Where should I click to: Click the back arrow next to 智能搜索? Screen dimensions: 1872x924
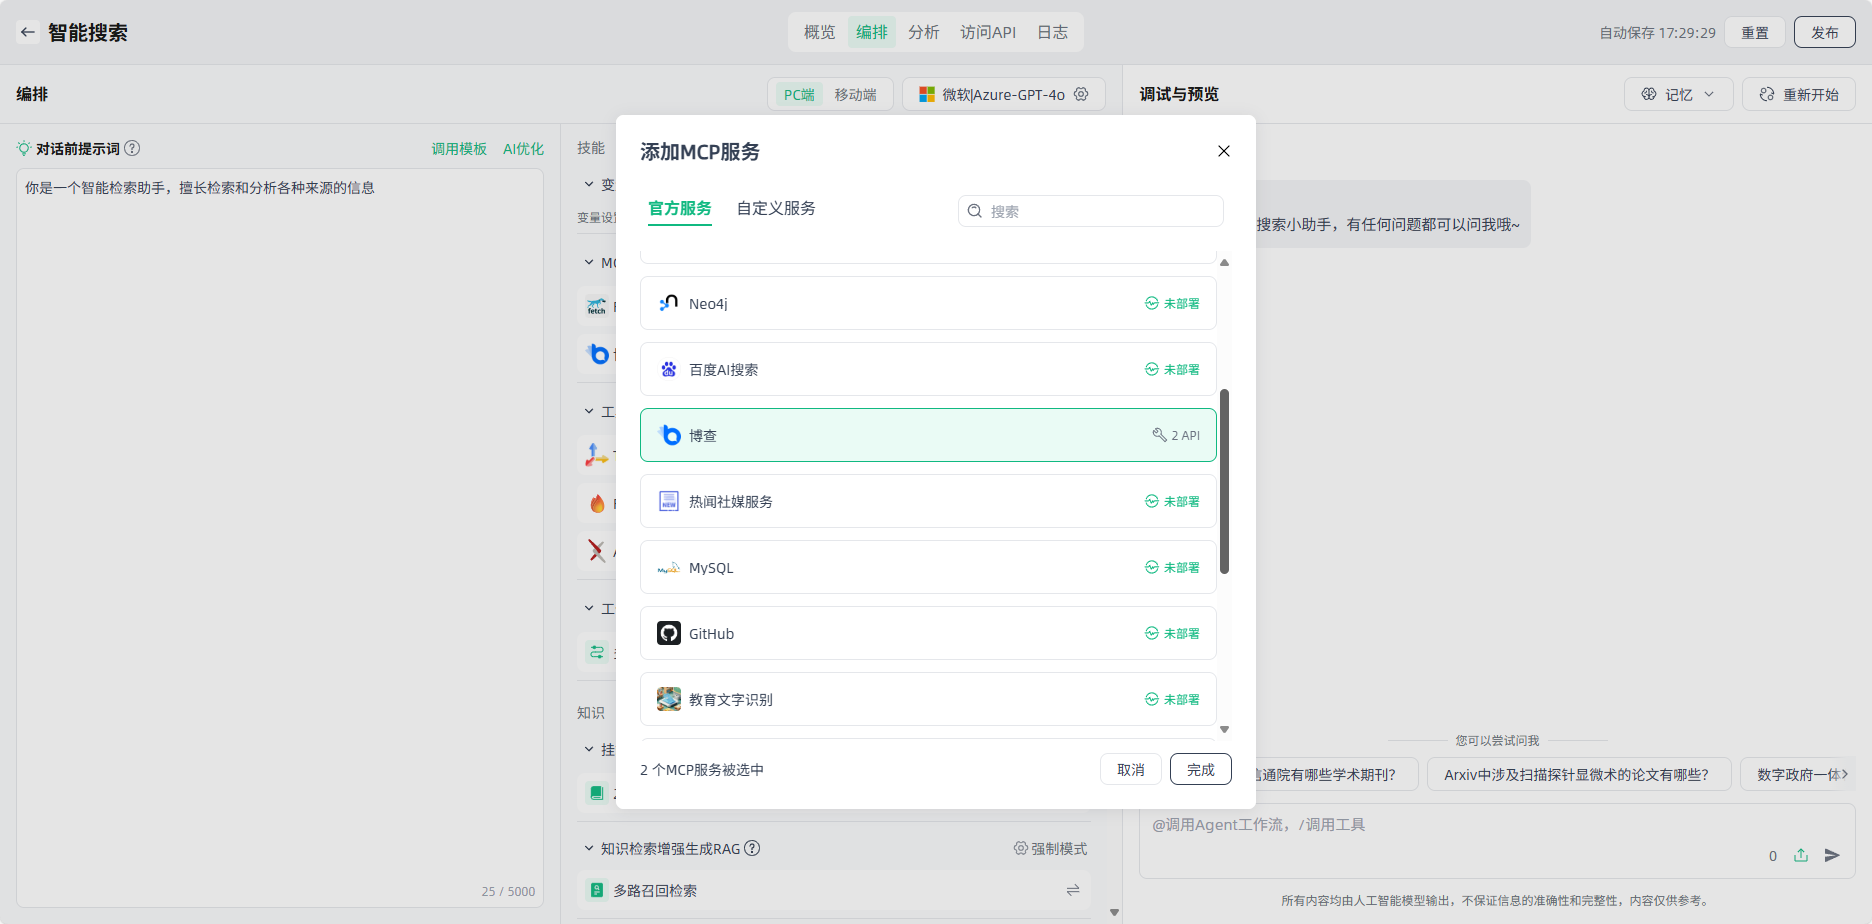click(x=28, y=32)
